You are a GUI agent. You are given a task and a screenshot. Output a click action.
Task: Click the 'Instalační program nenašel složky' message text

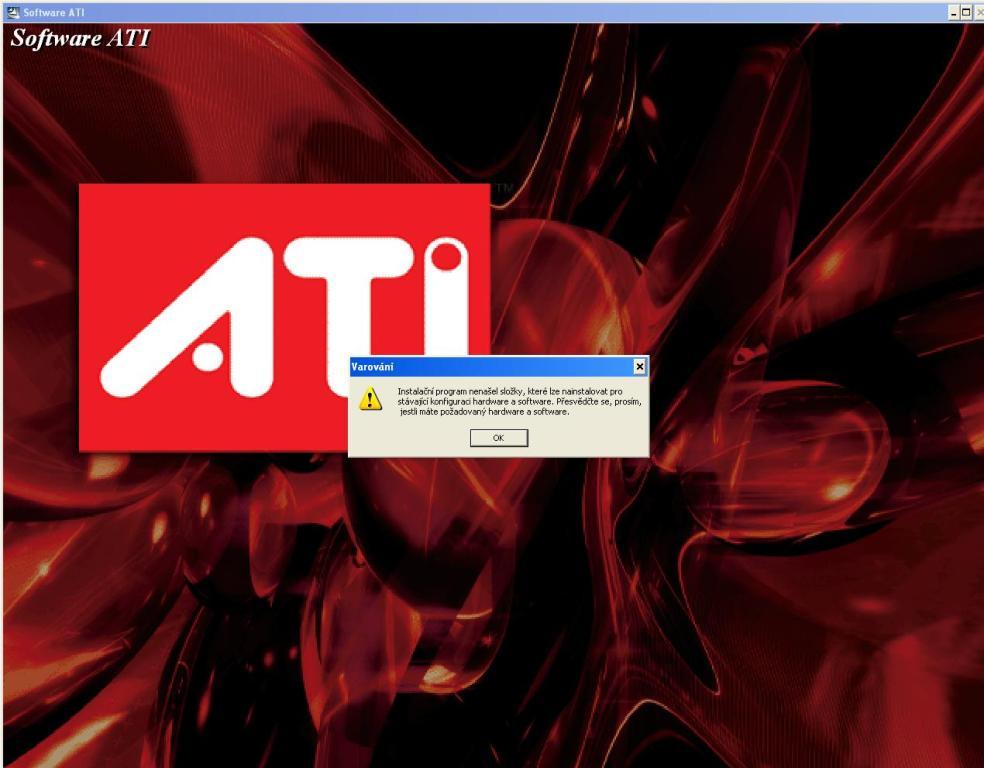520,402
